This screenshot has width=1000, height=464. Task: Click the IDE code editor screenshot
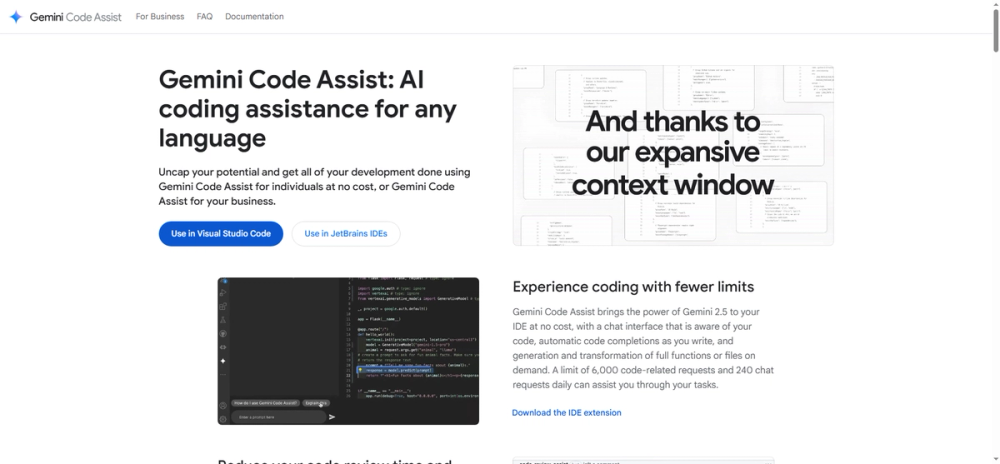(x=348, y=351)
